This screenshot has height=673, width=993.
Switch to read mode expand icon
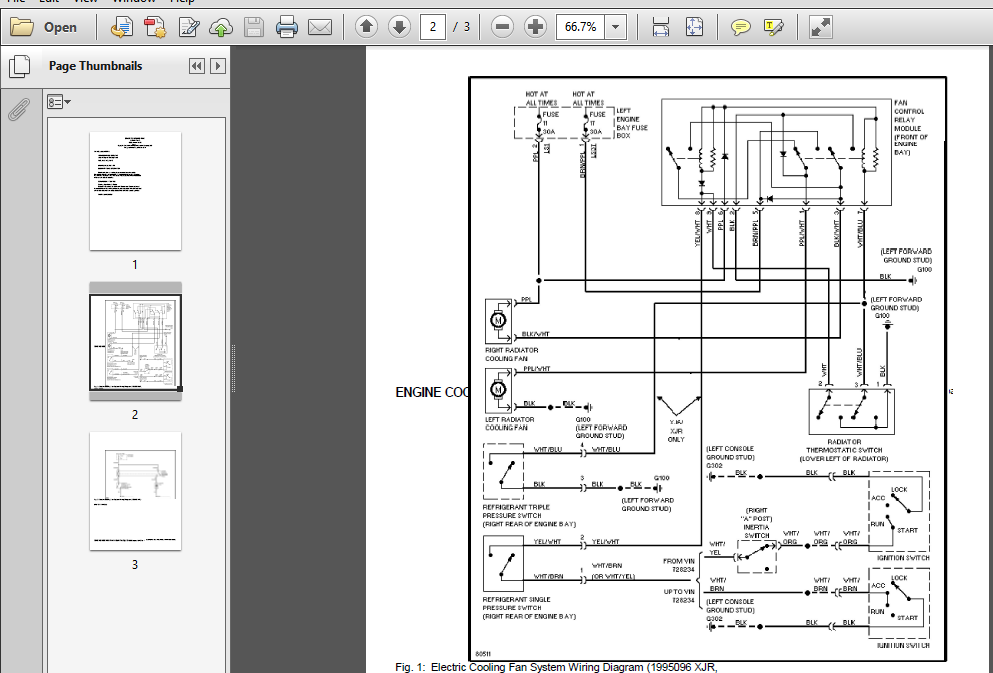coord(820,27)
